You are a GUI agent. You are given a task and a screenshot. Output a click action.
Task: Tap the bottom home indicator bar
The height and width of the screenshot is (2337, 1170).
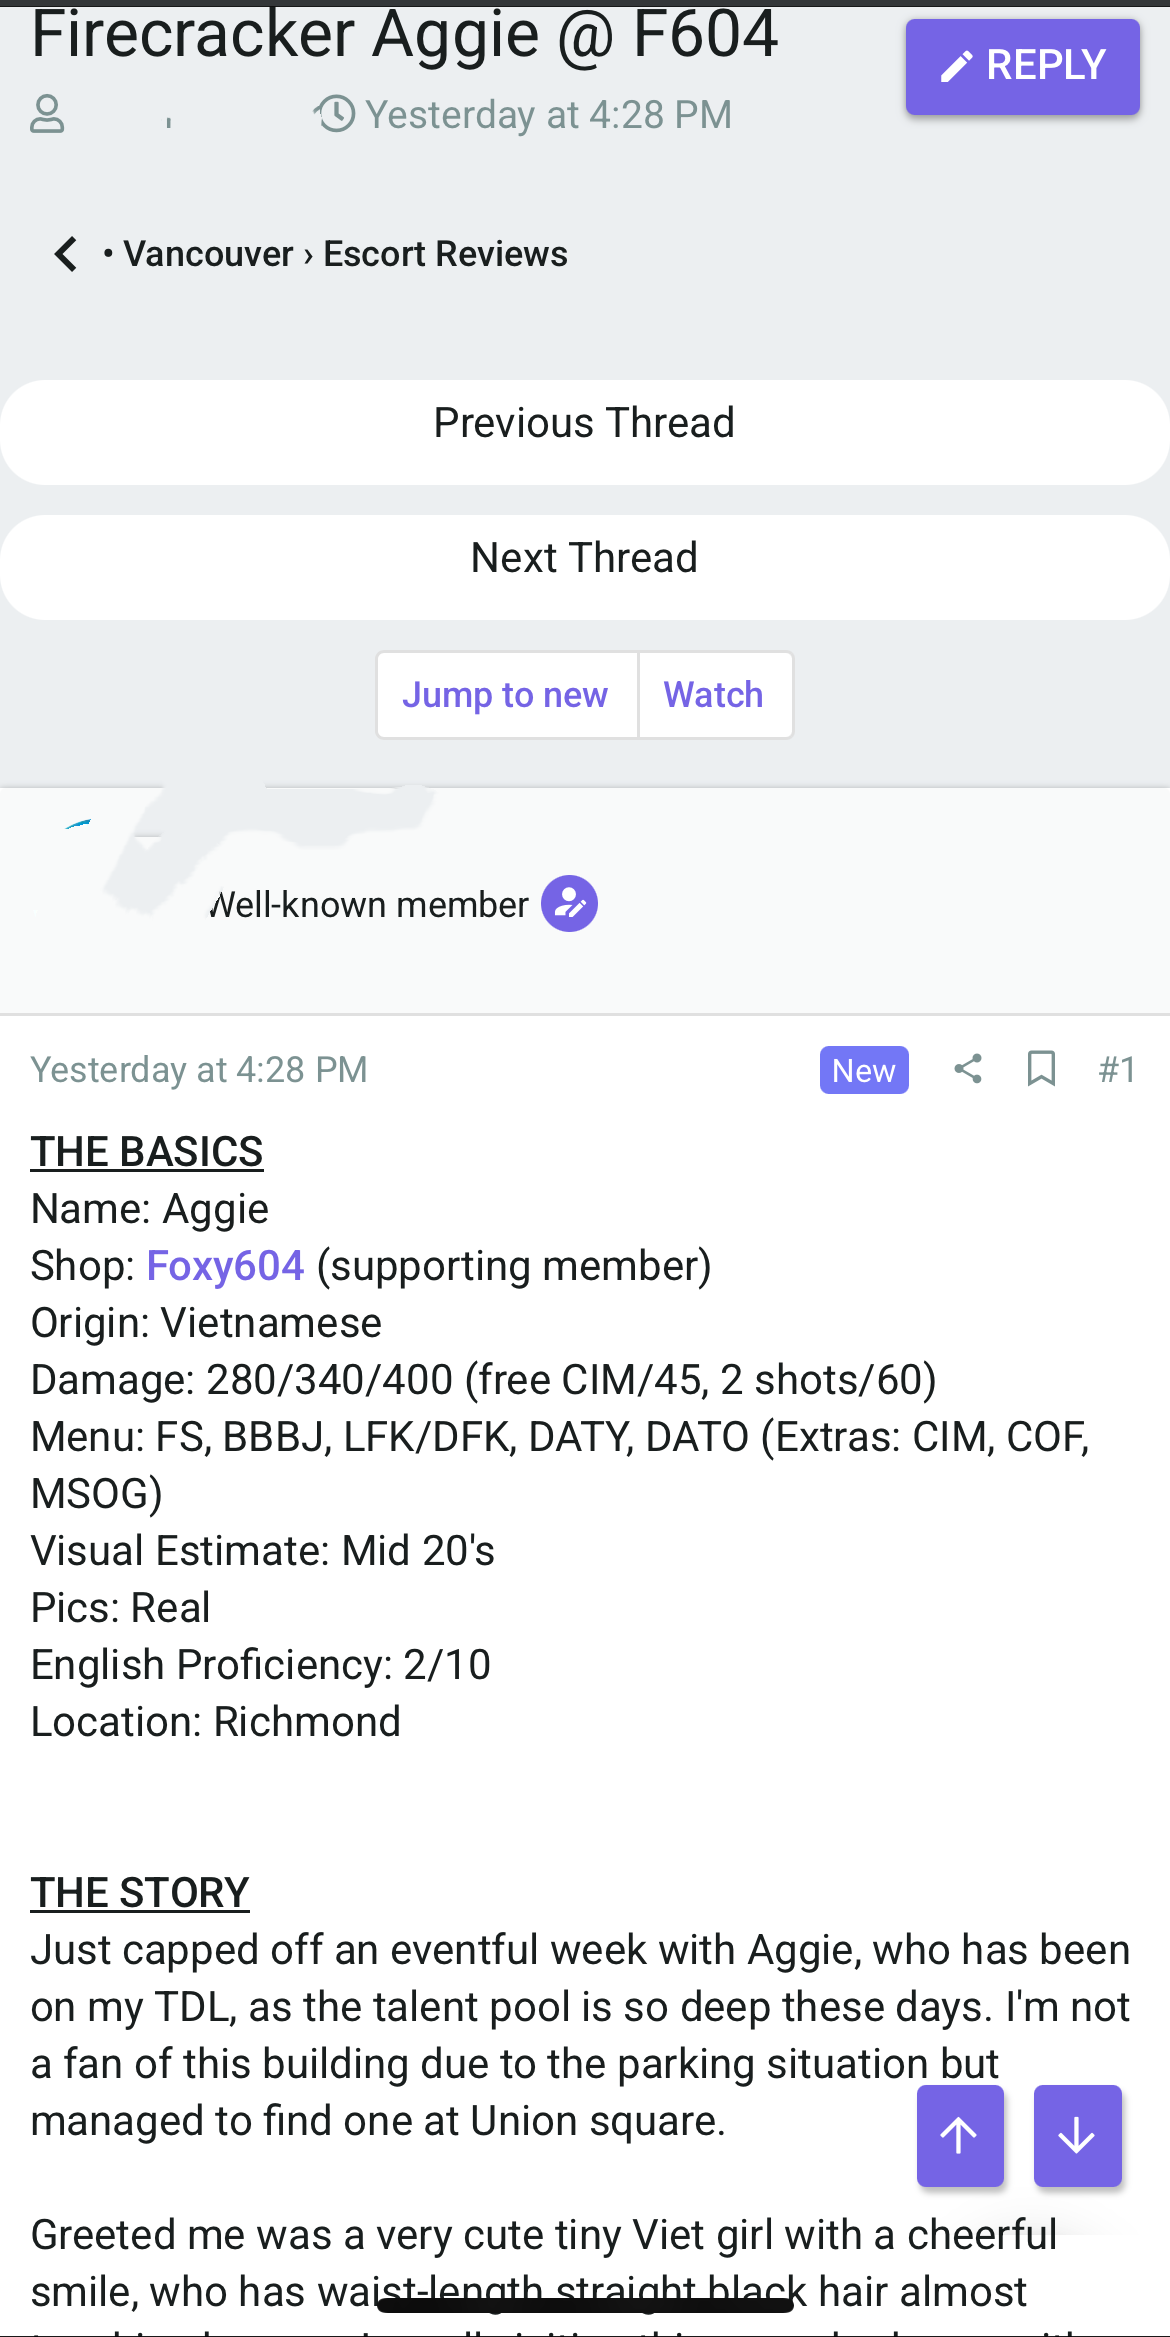tap(585, 2305)
